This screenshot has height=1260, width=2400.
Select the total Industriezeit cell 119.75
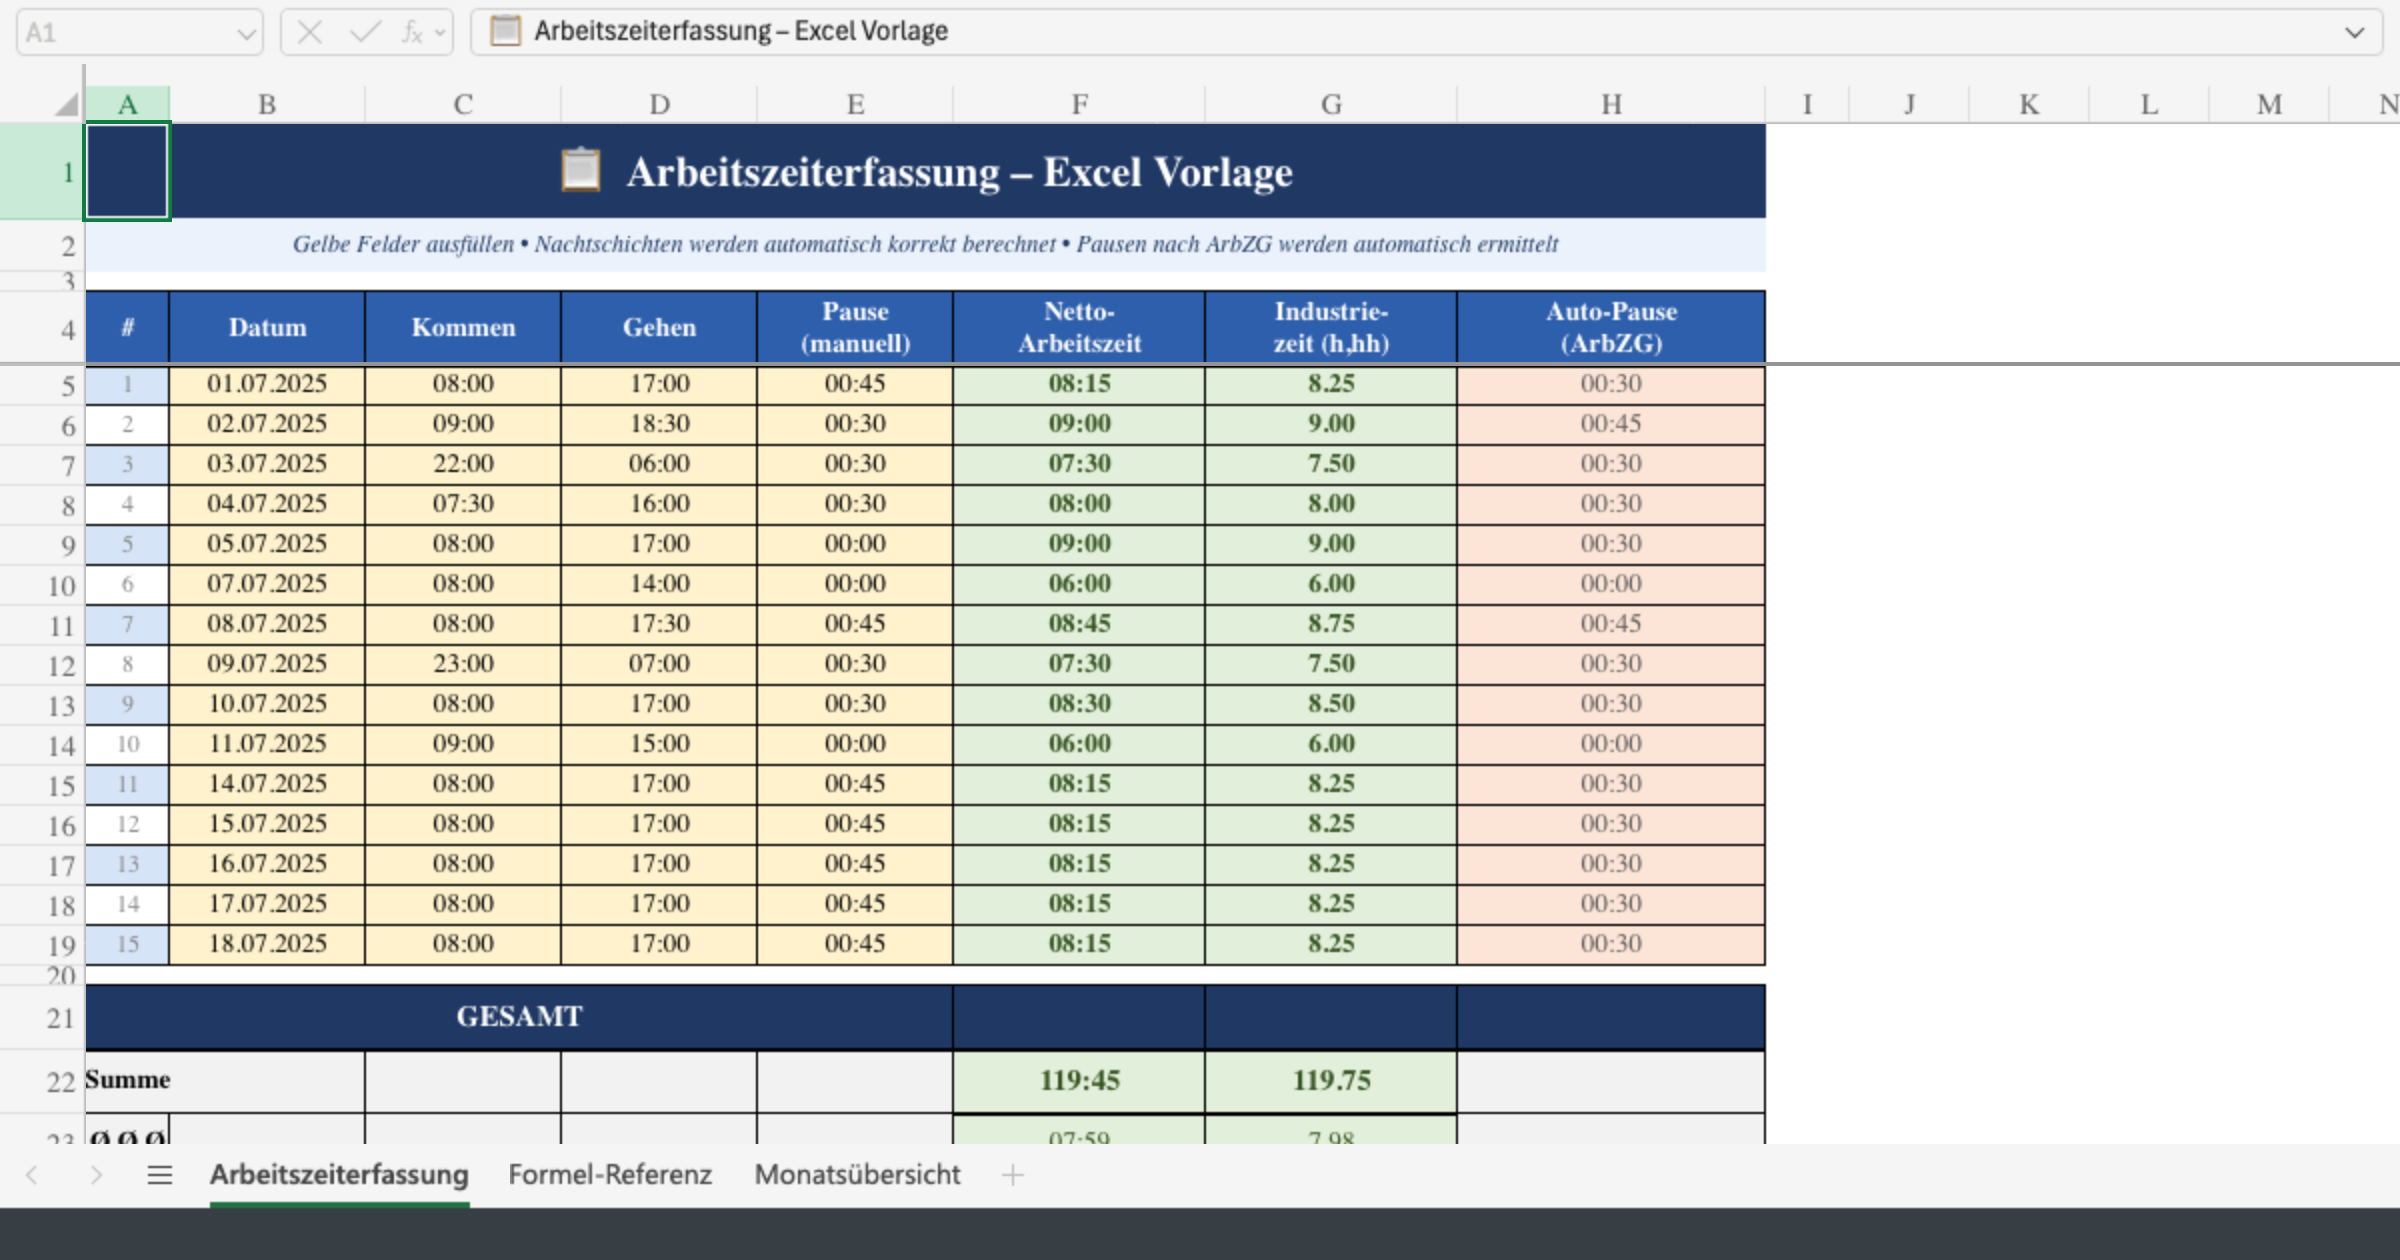[1331, 1081]
